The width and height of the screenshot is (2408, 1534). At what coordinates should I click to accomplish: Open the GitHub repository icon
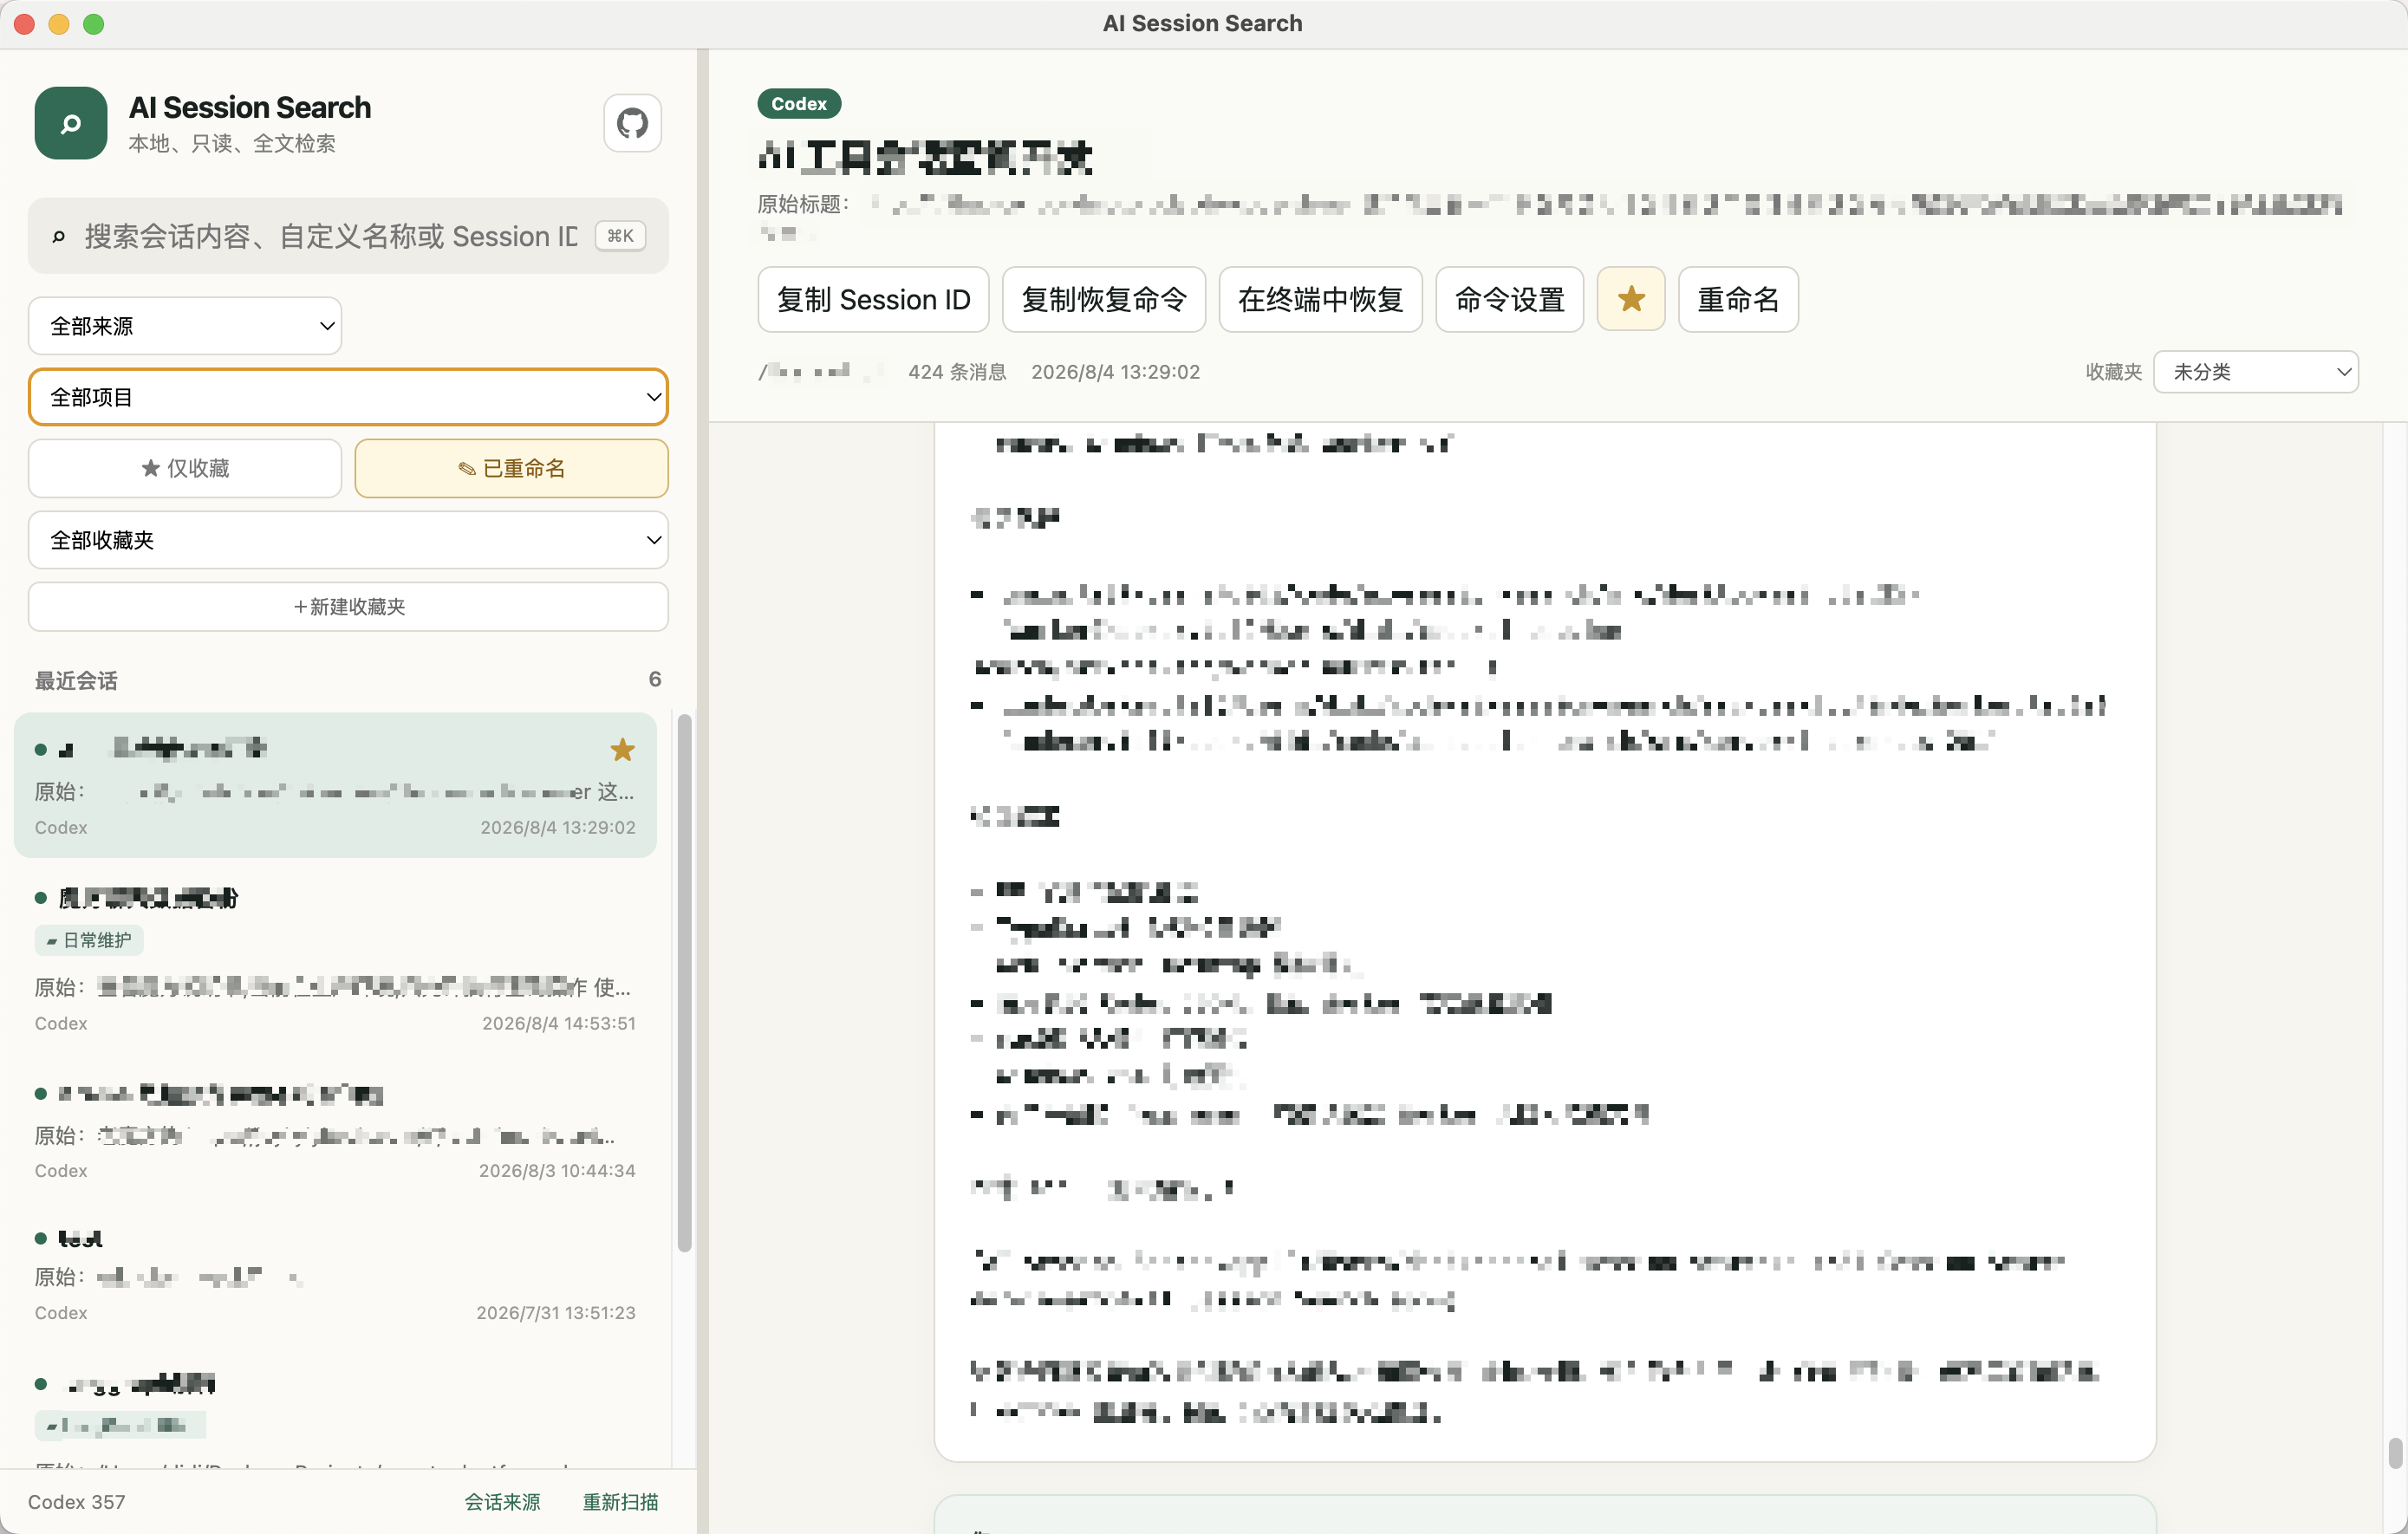[x=632, y=123]
